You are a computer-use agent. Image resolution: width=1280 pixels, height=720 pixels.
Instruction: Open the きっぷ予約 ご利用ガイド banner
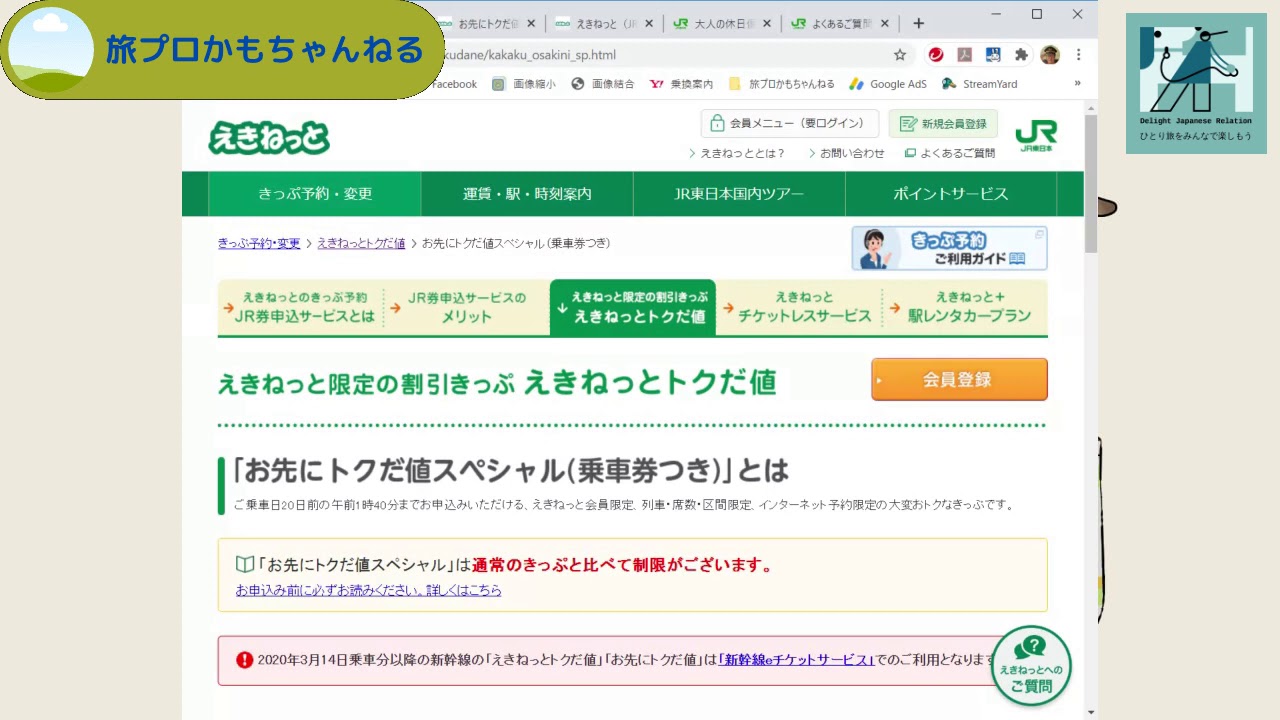point(949,248)
